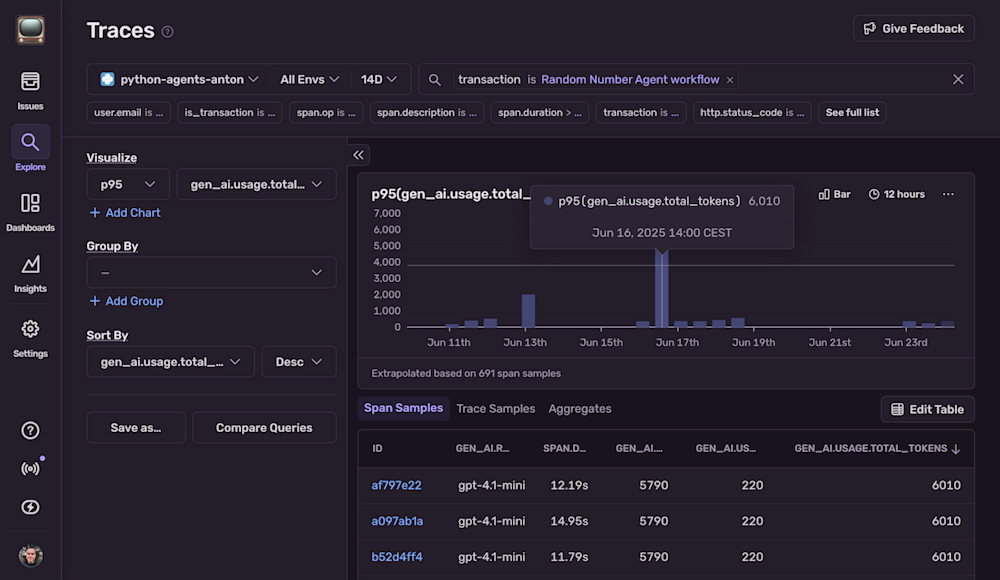Open Settings from the sidebar
Image resolution: width=1000 pixels, height=580 pixels.
30,338
